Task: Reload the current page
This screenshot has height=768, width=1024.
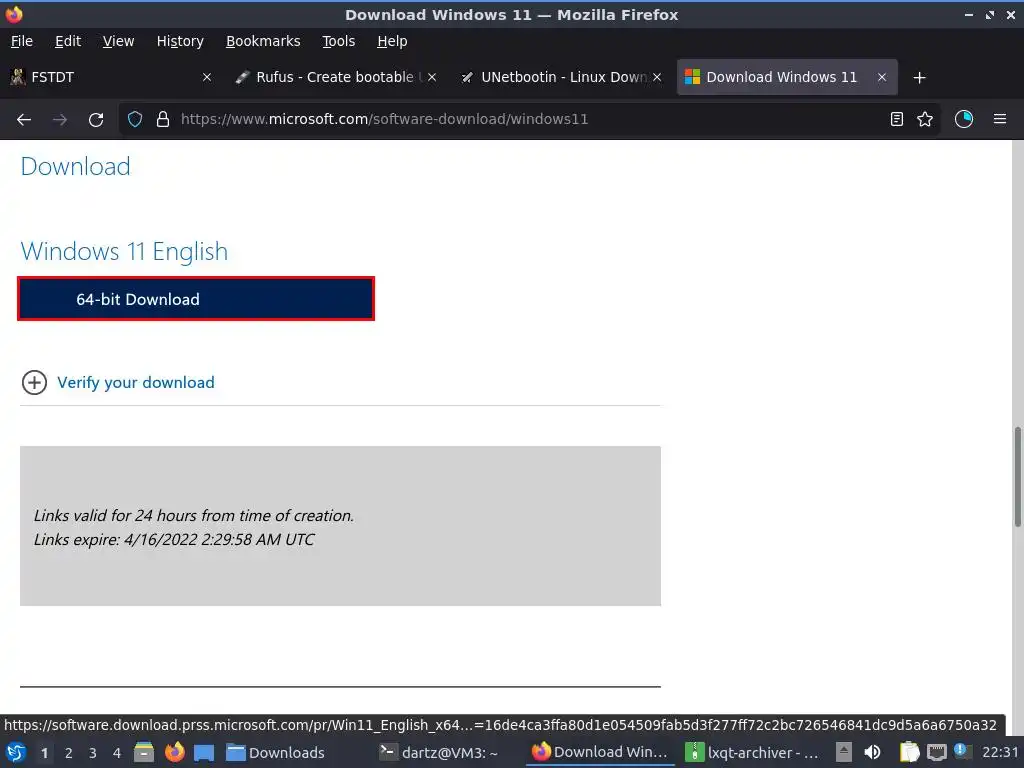Action: tap(96, 120)
